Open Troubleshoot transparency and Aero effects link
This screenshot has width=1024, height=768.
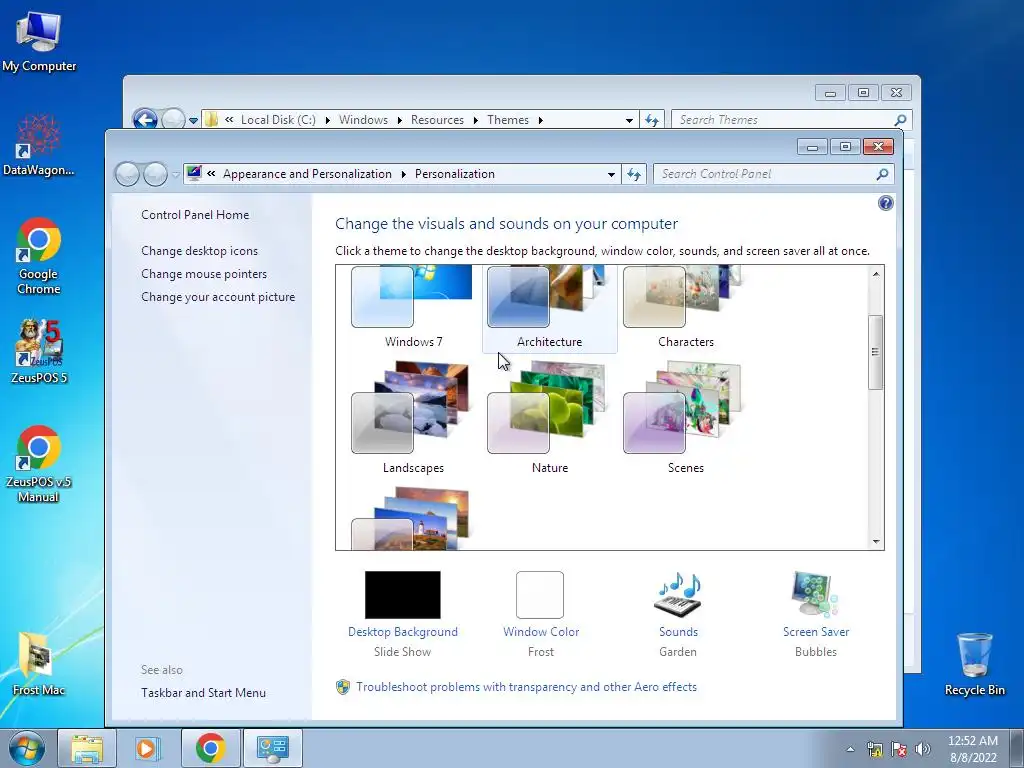pos(526,687)
